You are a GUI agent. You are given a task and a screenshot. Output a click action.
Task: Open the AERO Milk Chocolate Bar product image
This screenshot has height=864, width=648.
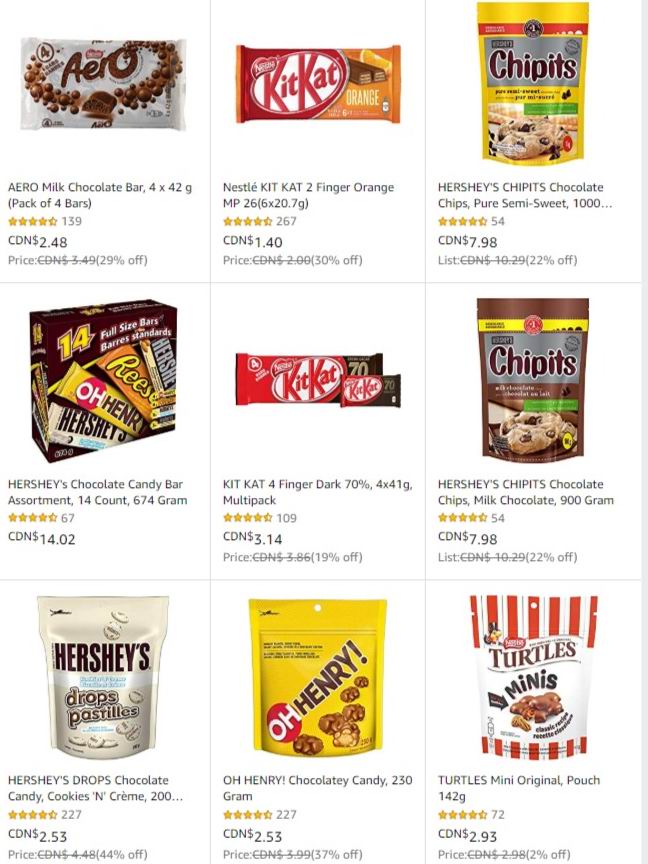[x=103, y=84]
